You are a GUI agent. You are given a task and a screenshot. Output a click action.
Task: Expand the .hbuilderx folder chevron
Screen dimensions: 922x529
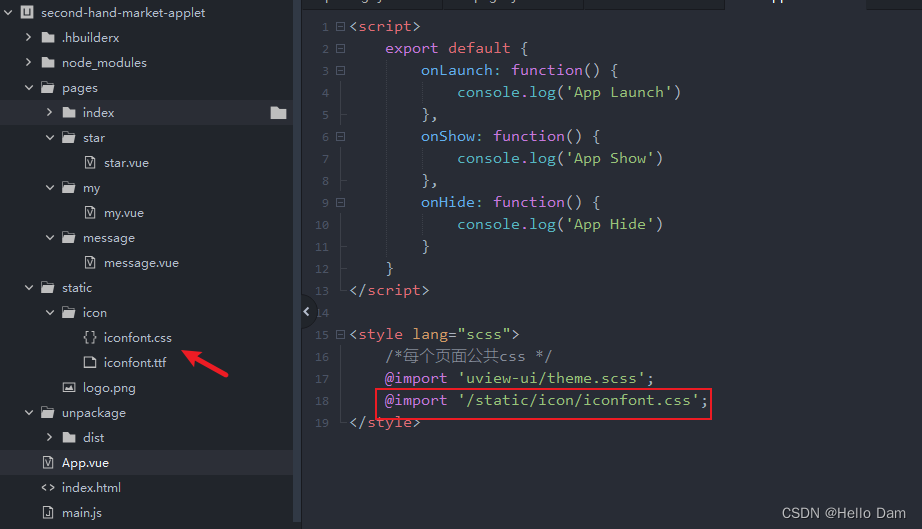(x=28, y=37)
